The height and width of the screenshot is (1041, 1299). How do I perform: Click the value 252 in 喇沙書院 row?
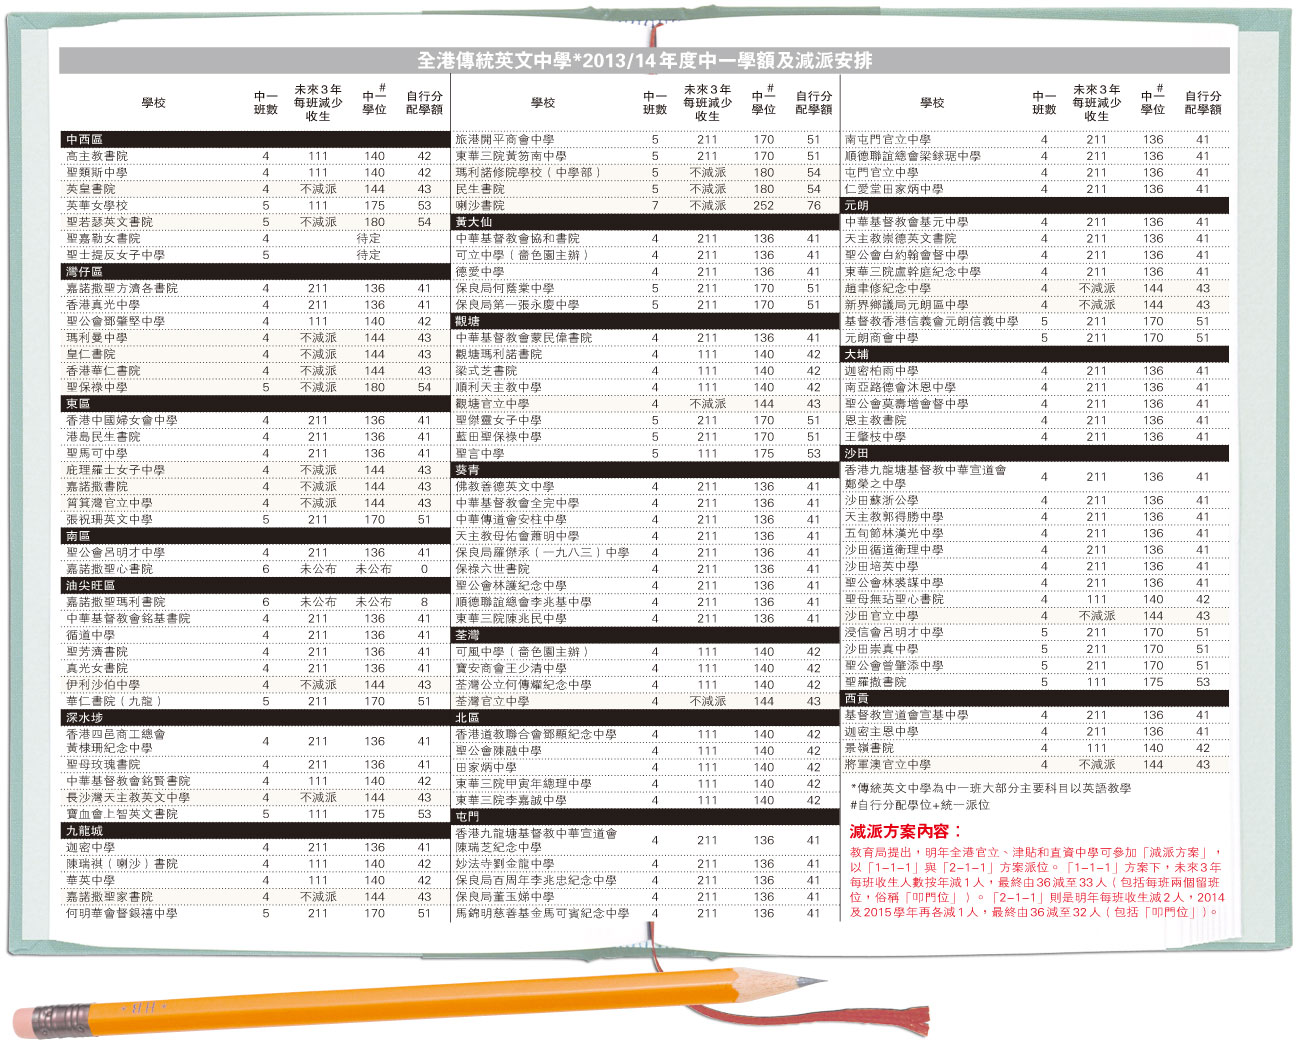tap(764, 205)
